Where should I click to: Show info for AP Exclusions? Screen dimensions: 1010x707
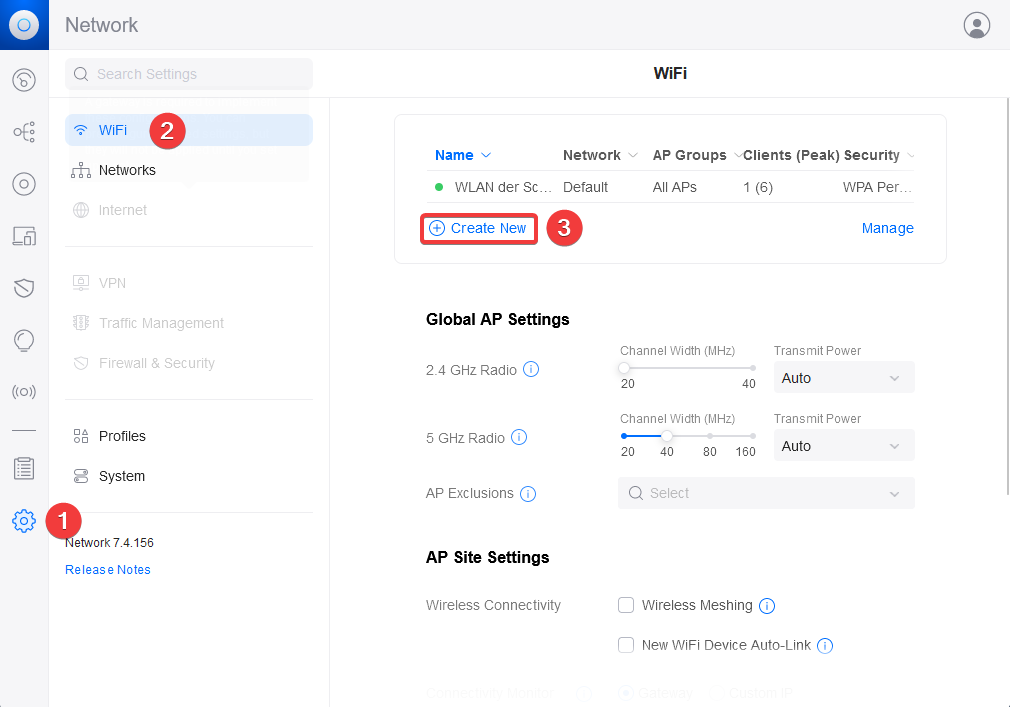coord(528,493)
